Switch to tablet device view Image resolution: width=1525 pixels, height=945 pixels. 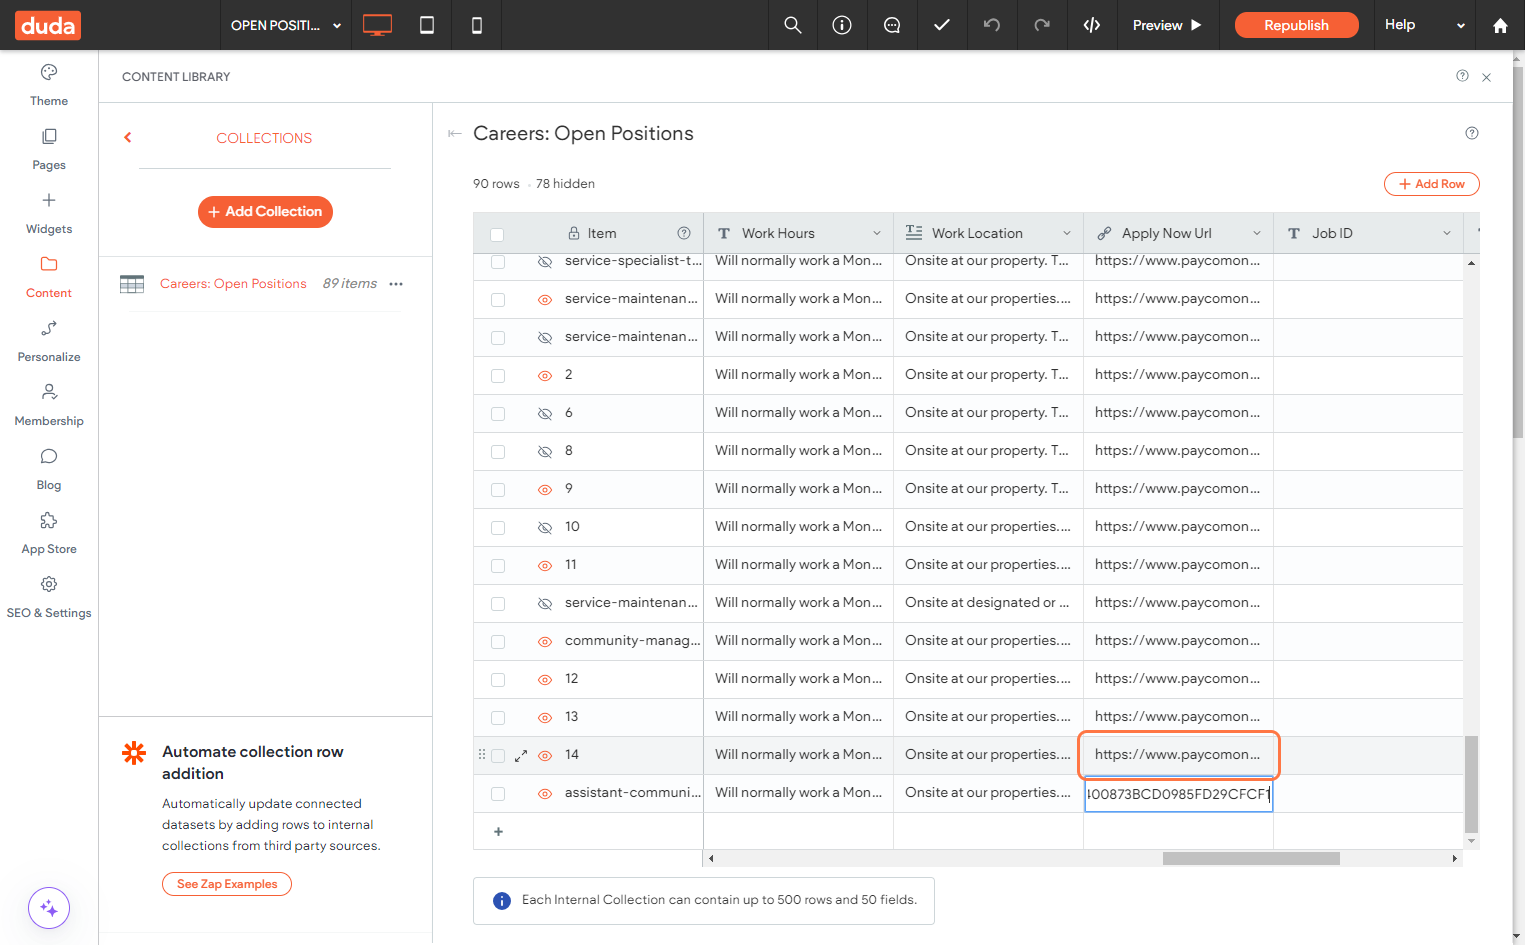pyautogui.click(x=427, y=25)
